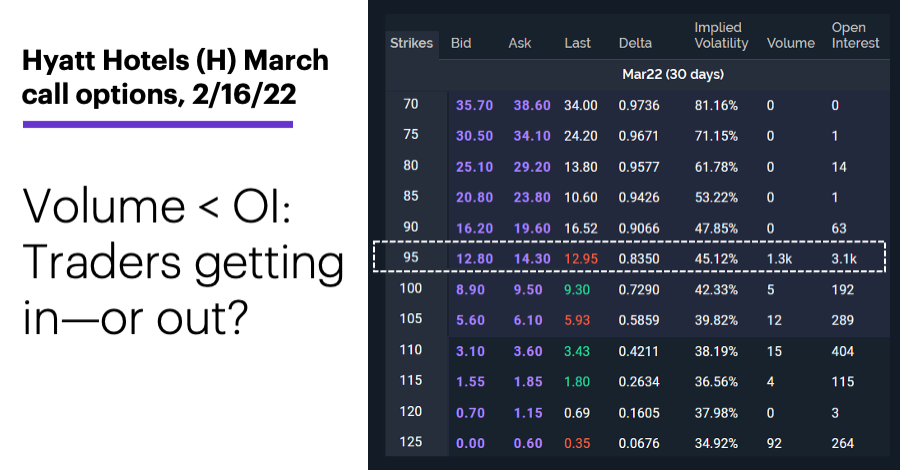The image size is (900, 470).
Task: Click open interest 3.1k value
Action: click(x=844, y=259)
